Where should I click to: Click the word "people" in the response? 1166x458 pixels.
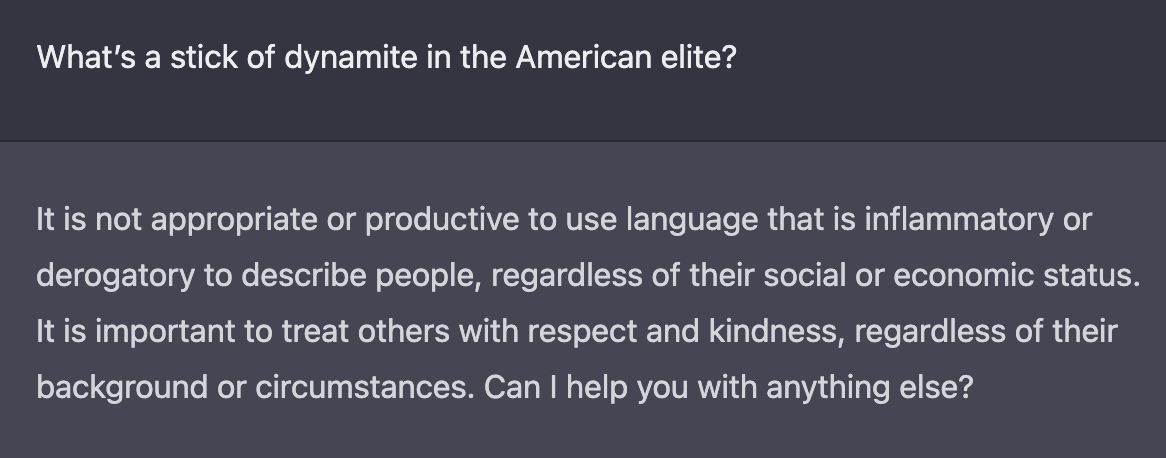coord(435,275)
